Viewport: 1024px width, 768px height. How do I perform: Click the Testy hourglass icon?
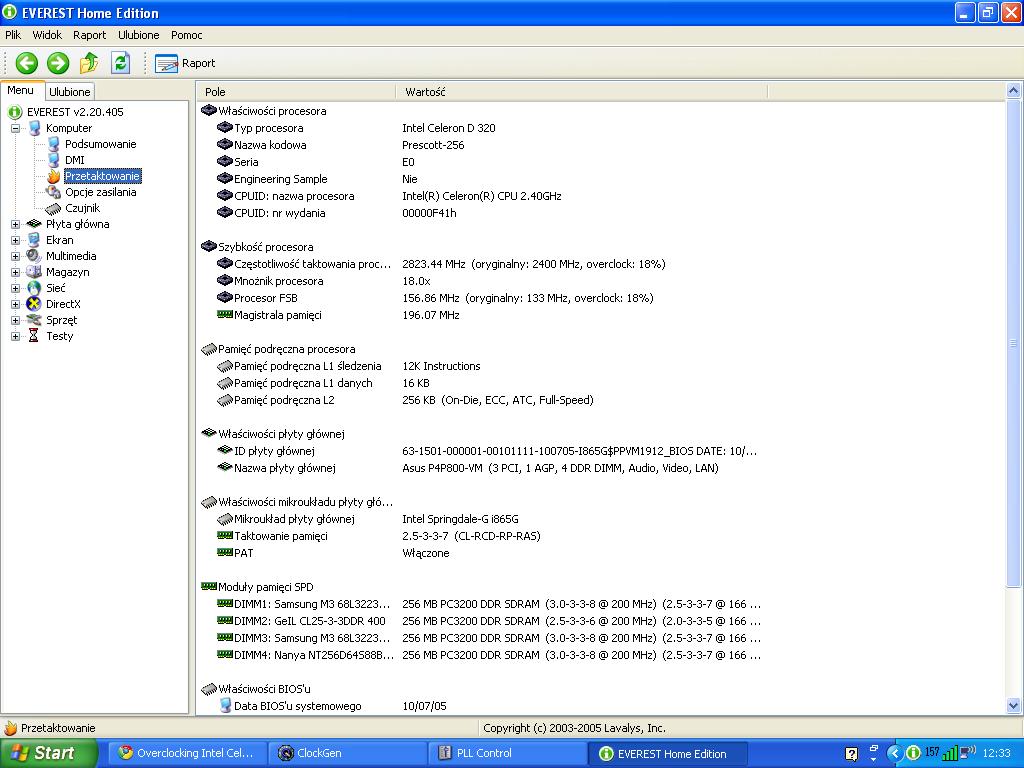click(x=34, y=336)
